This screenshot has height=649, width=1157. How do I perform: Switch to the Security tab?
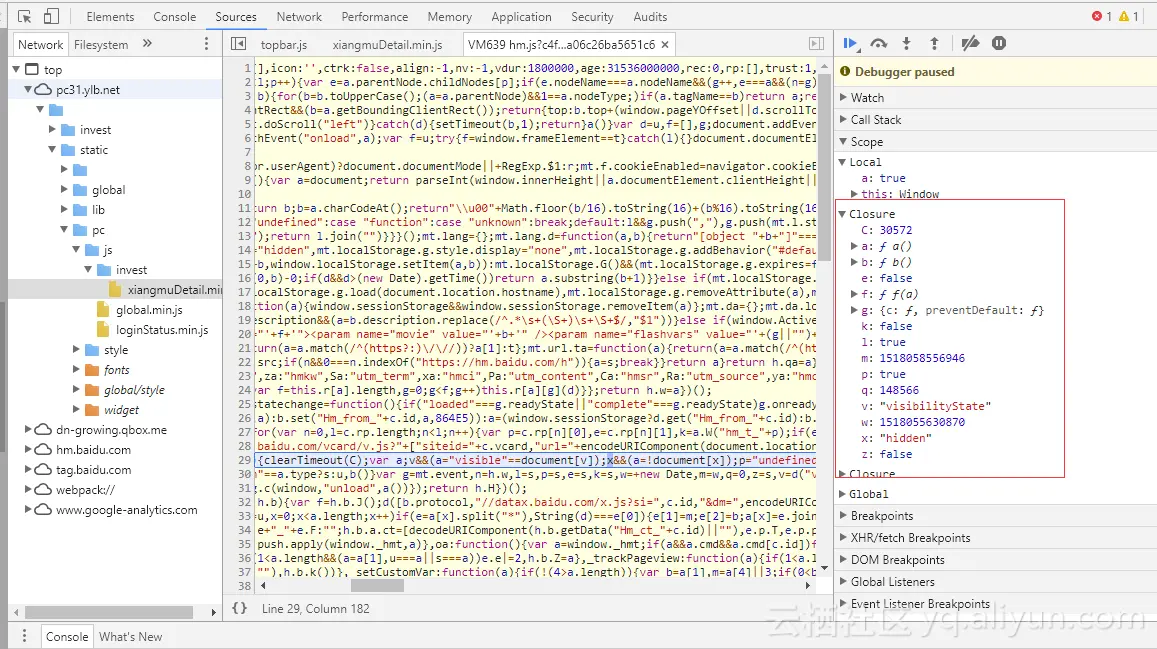[592, 16]
